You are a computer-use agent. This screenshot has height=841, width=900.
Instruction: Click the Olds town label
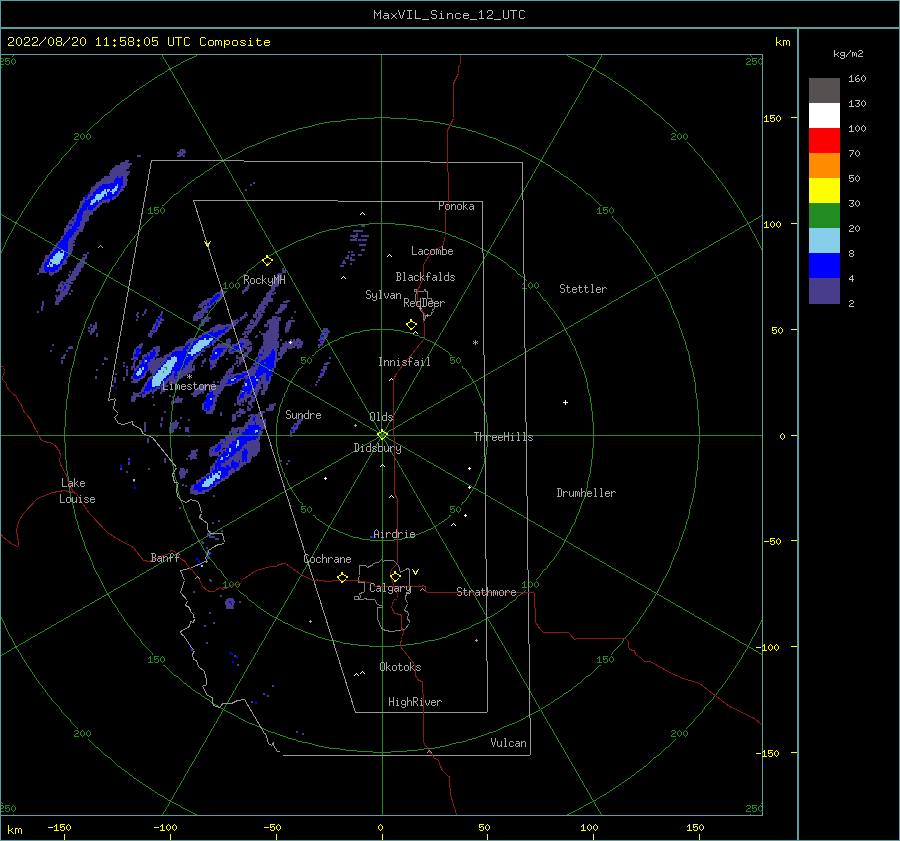tap(381, 417)
